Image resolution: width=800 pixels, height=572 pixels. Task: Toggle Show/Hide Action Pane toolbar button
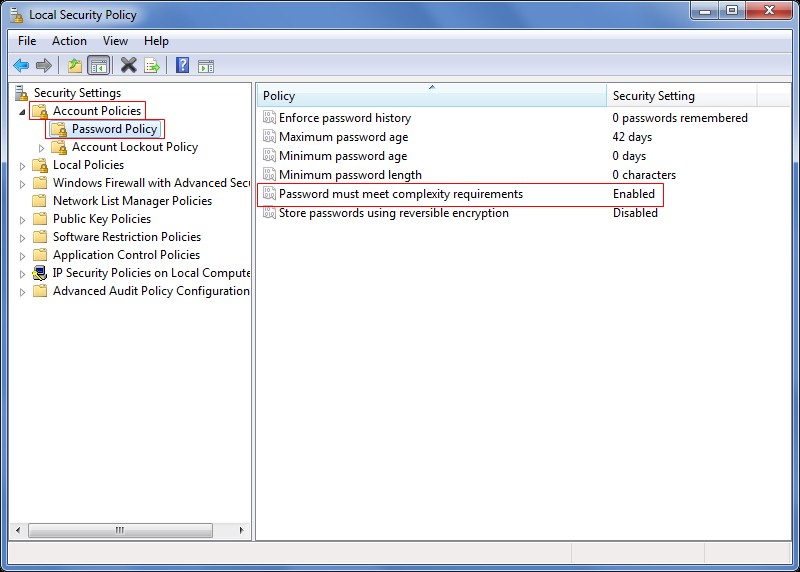pyautogui.click(x=206, y=66)
